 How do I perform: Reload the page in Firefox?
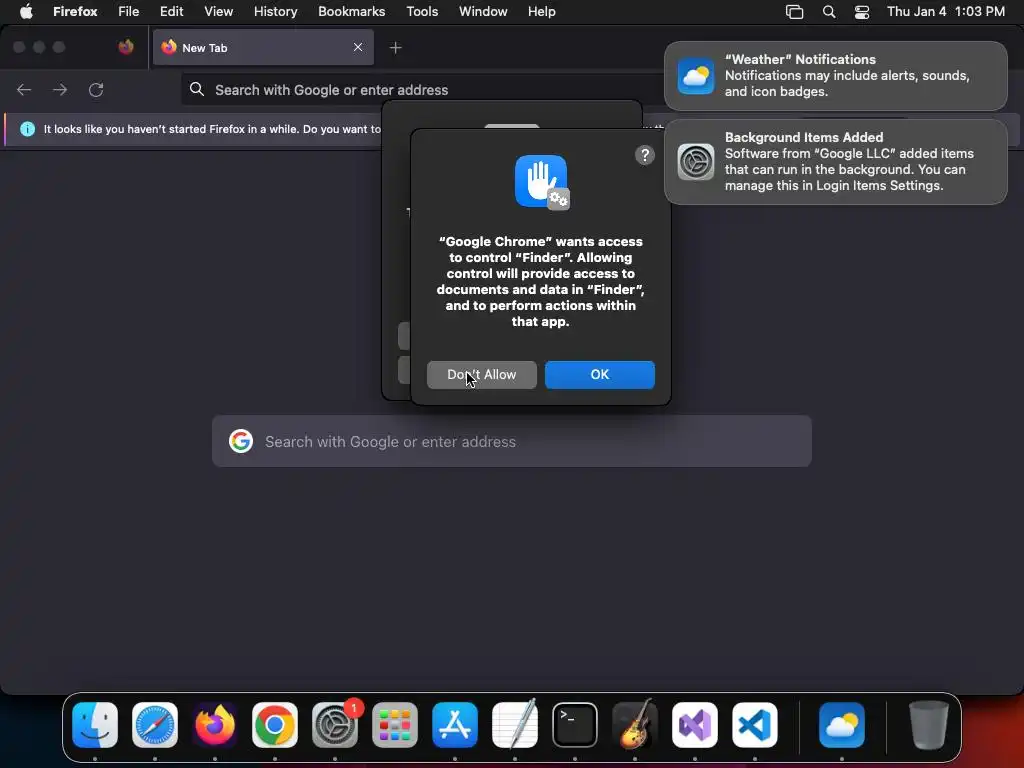click(x=96, y=89)
